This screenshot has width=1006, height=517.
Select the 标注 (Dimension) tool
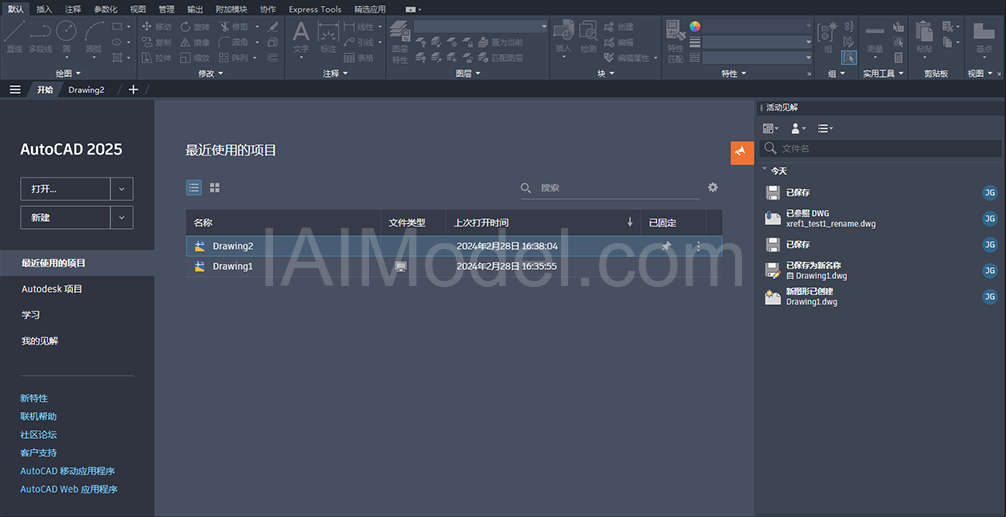pyautogui.click(x=328, y=37)
